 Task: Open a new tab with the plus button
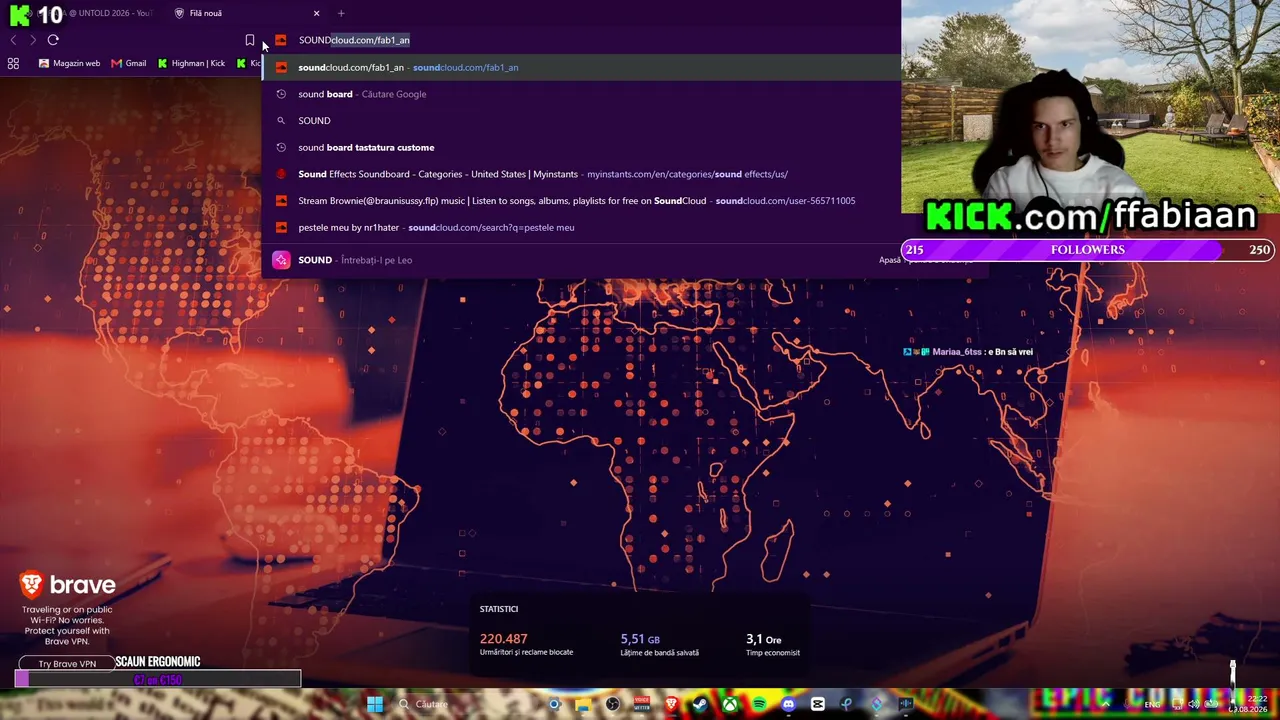click(x=341, y=13)
